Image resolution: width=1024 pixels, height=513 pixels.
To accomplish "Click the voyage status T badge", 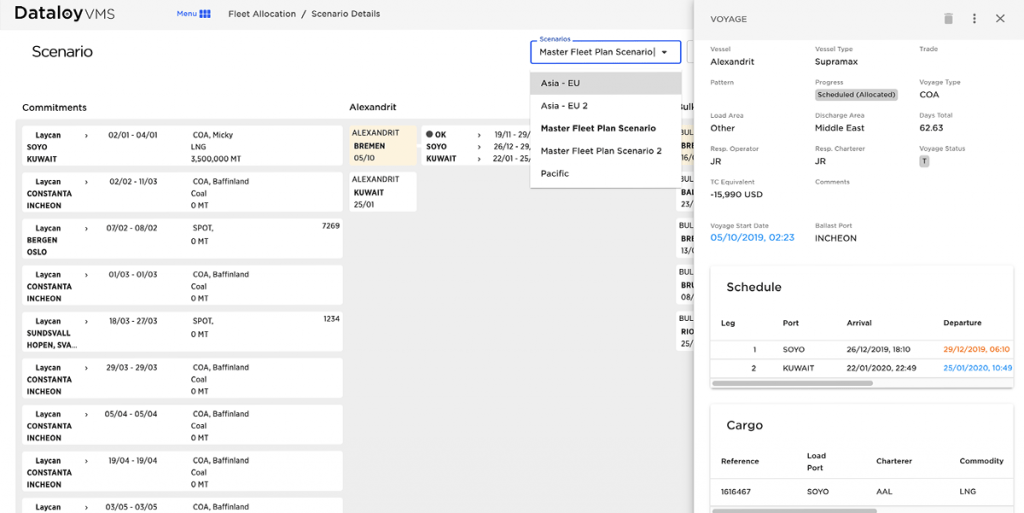I will click(x=924, y=161).
